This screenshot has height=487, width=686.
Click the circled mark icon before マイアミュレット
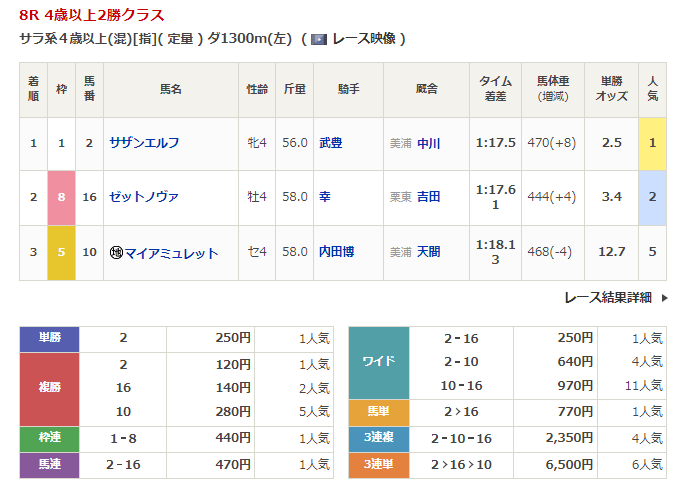[116, 253]
